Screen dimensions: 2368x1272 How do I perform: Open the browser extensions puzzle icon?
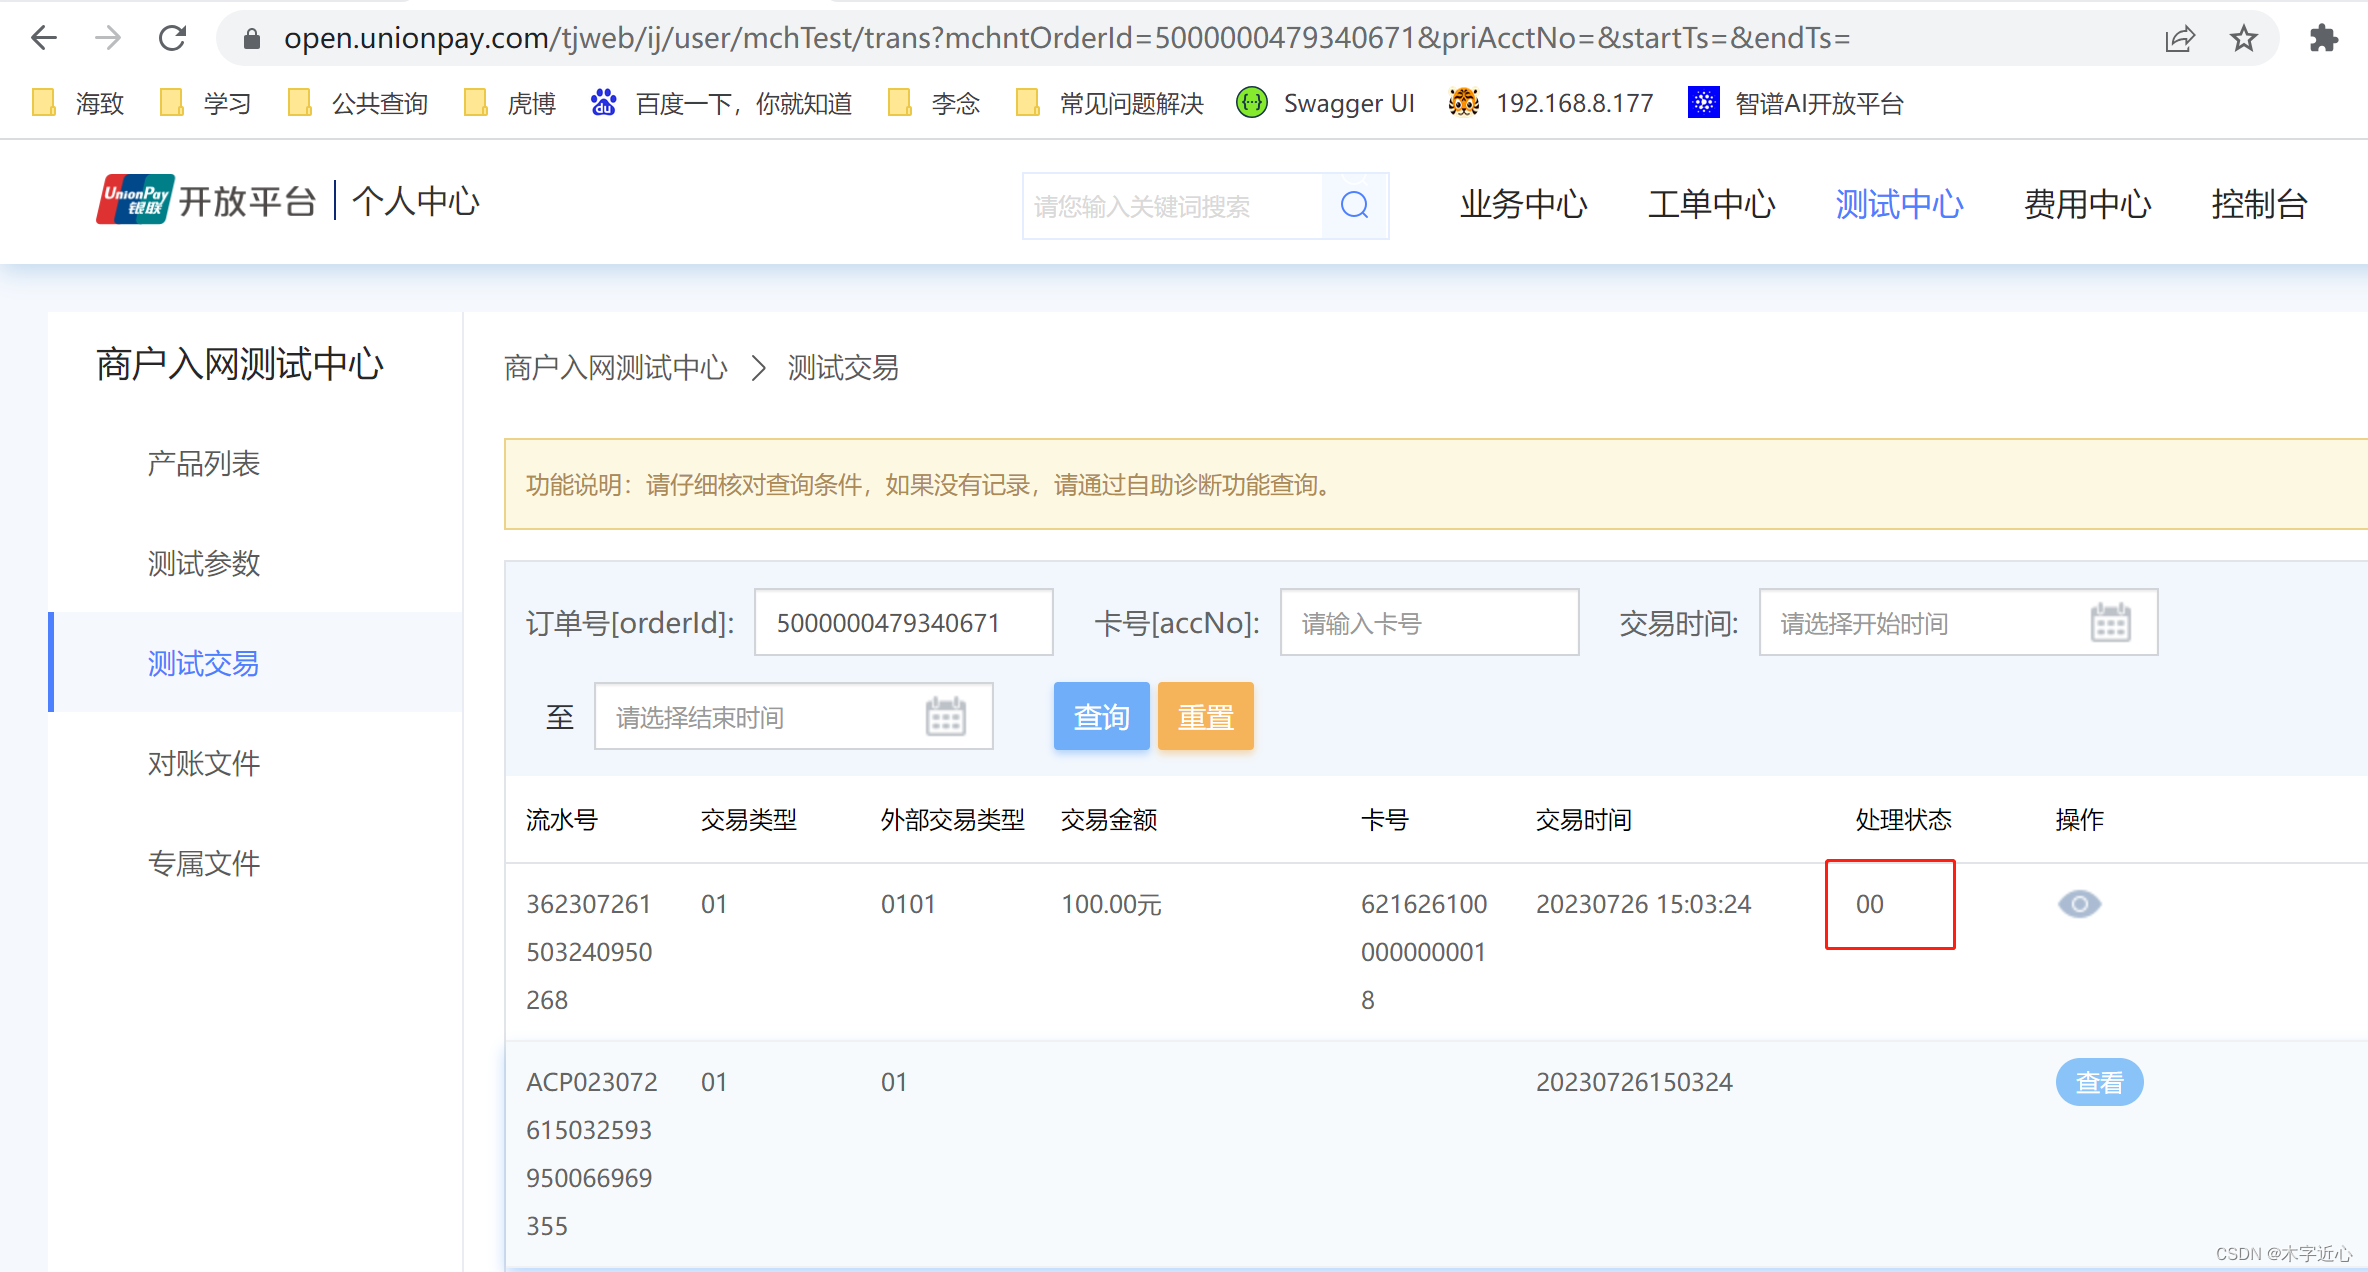pos(2323,38)
